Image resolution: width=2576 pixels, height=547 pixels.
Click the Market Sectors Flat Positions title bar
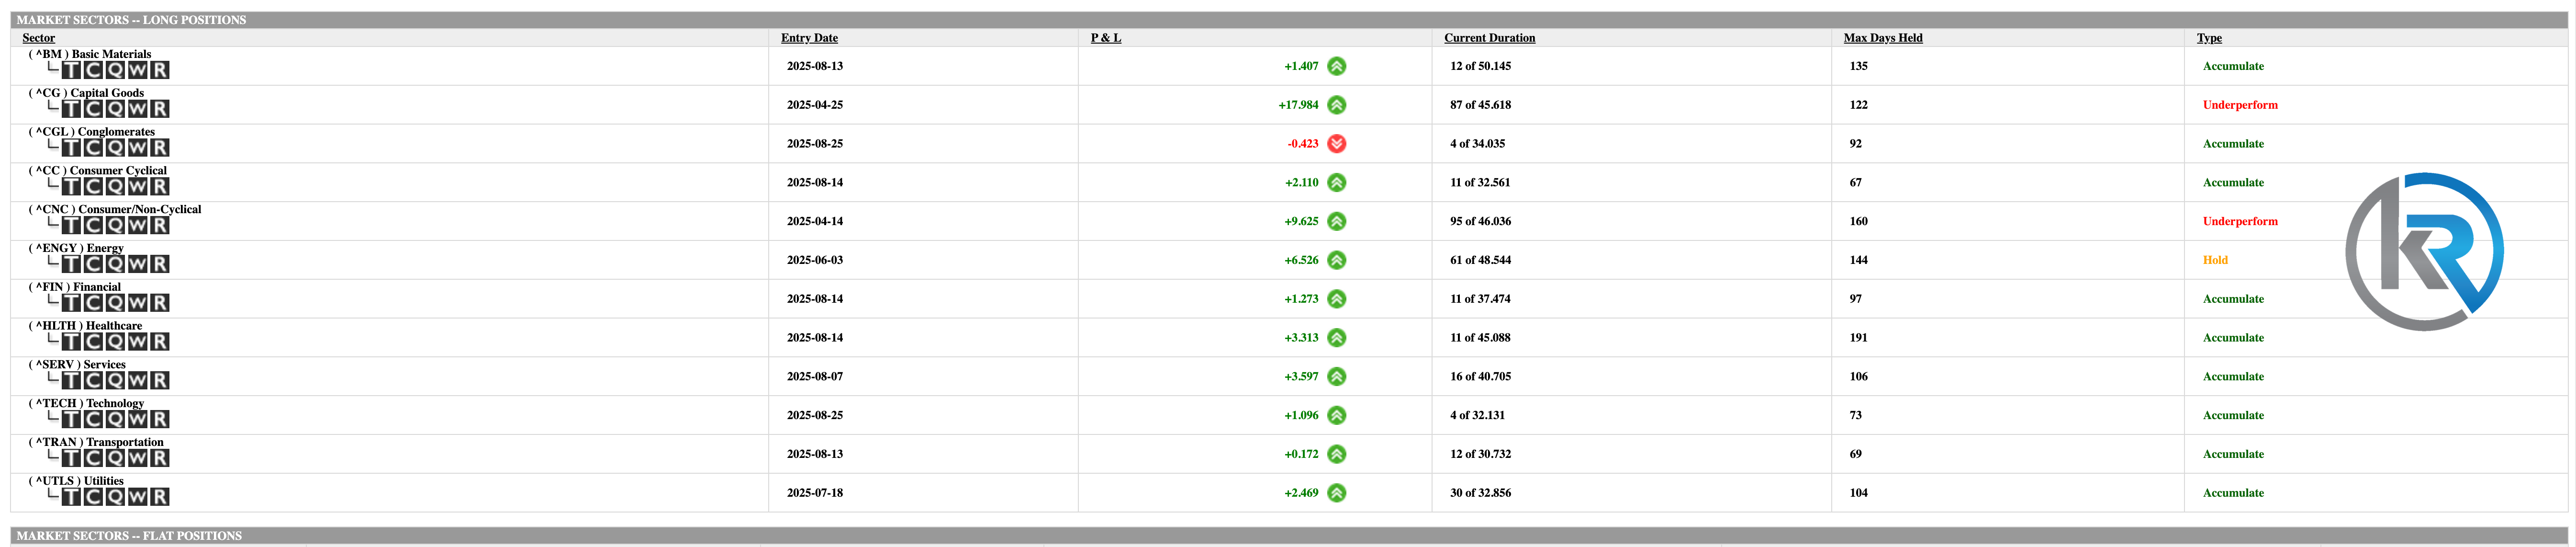click(x=129, y=536)
